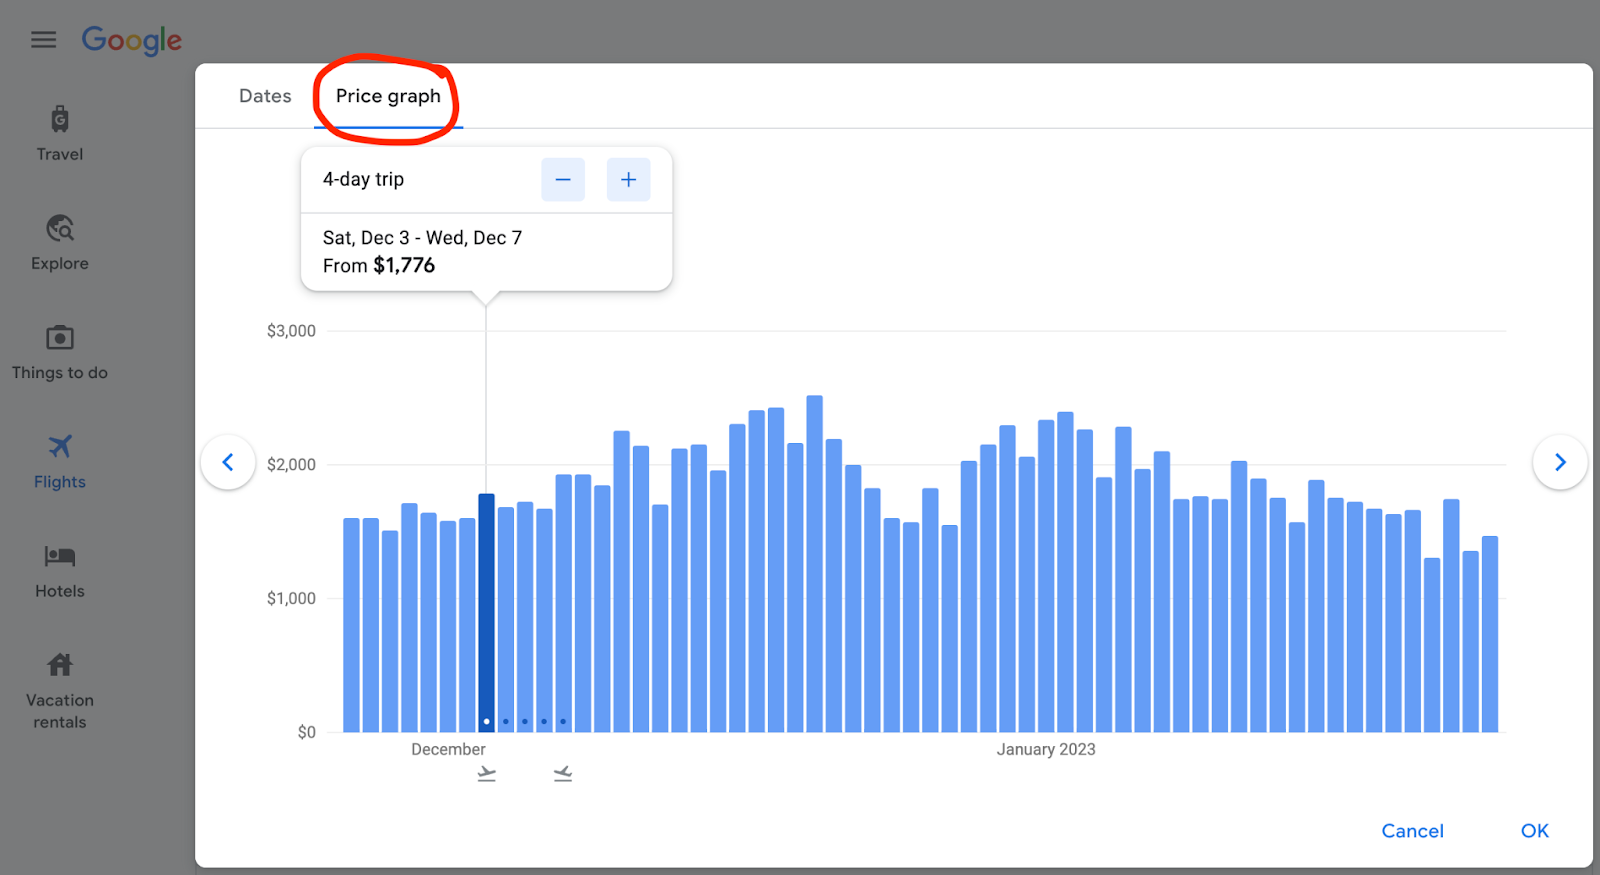Image resolution: width=1600 pixels, height=875 pixels.
Task: Click the $3,000 axis label
Action: coord(291,331)
